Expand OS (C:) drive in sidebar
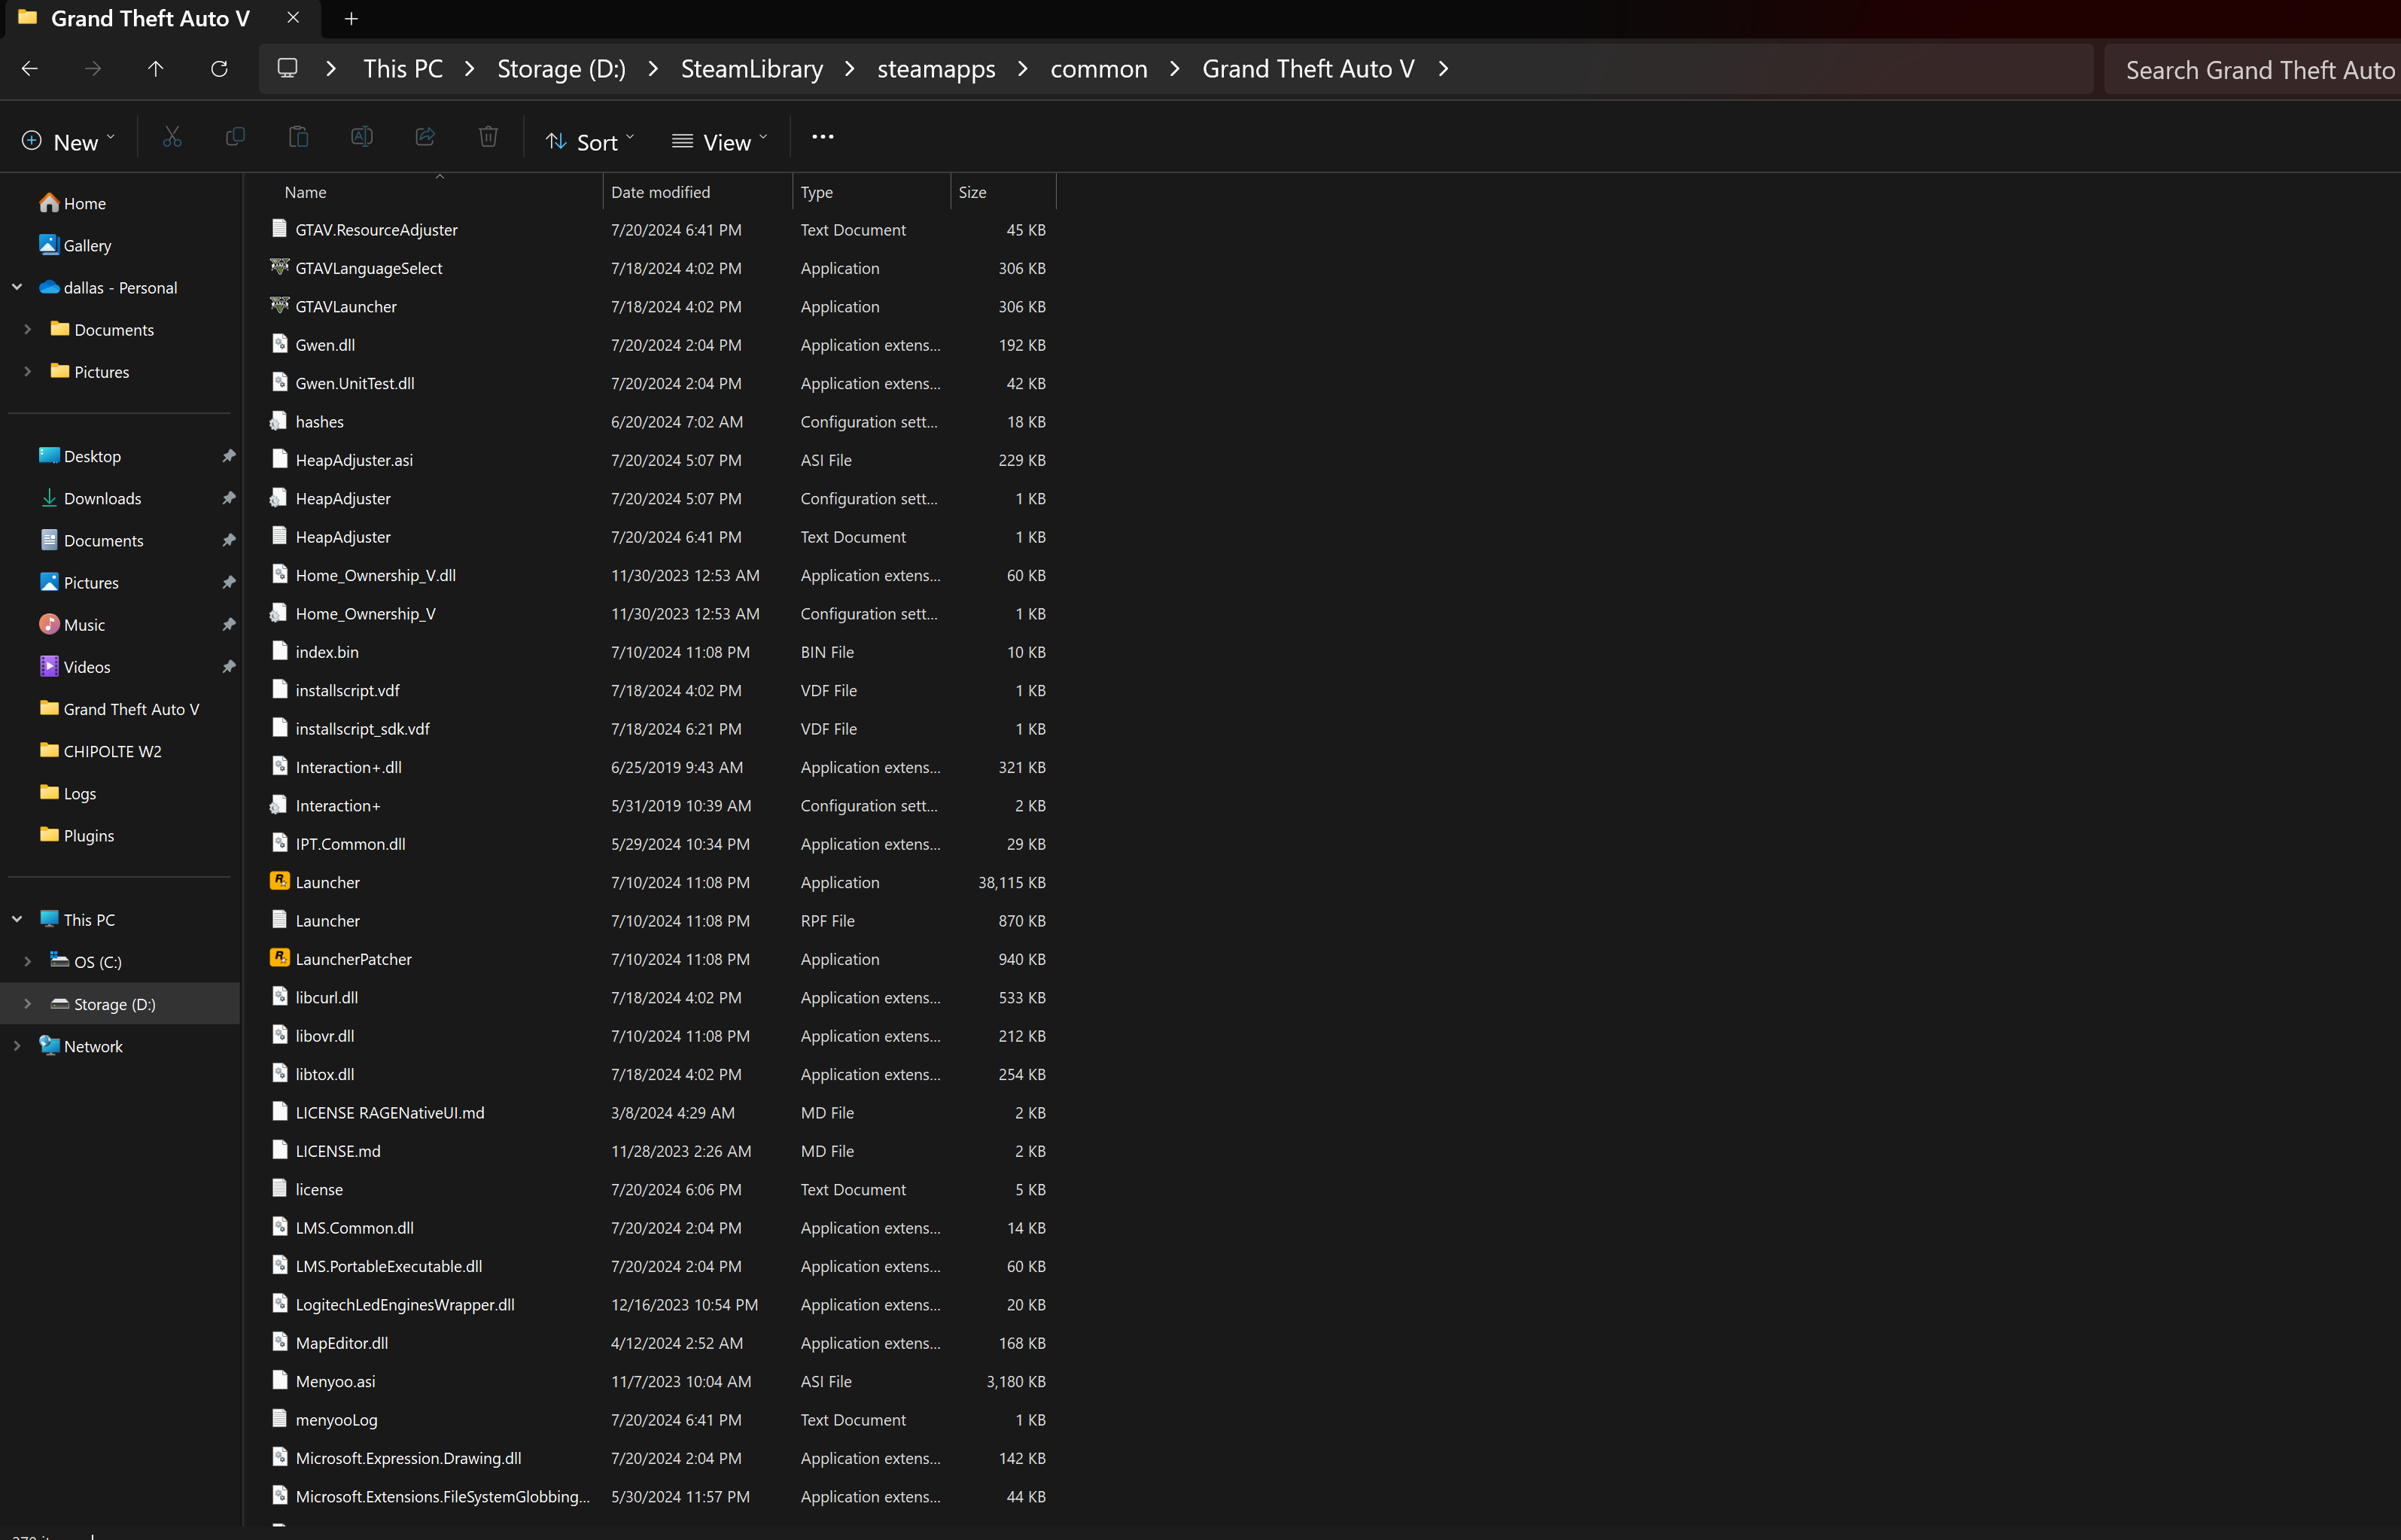The image size is (2401, 1540). pos(28,961)
